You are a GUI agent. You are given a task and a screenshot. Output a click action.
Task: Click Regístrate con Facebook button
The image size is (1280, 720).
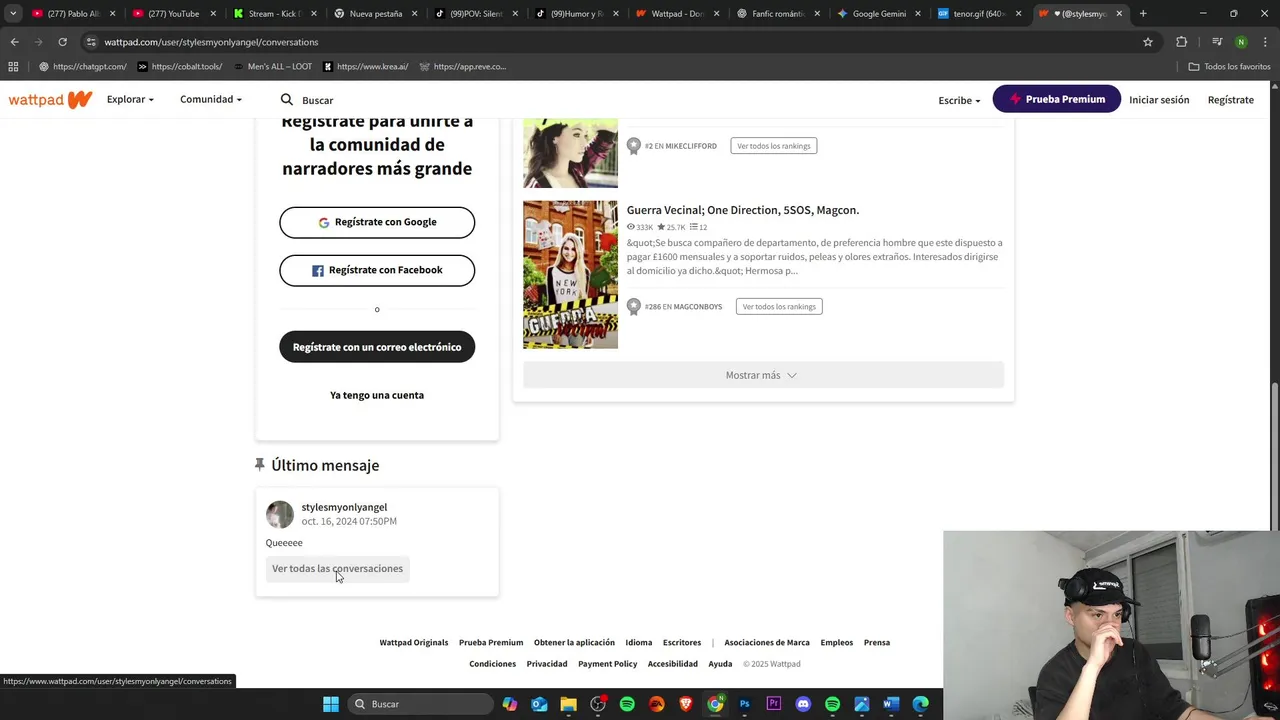pyautogui.click(x=377, y=270)
